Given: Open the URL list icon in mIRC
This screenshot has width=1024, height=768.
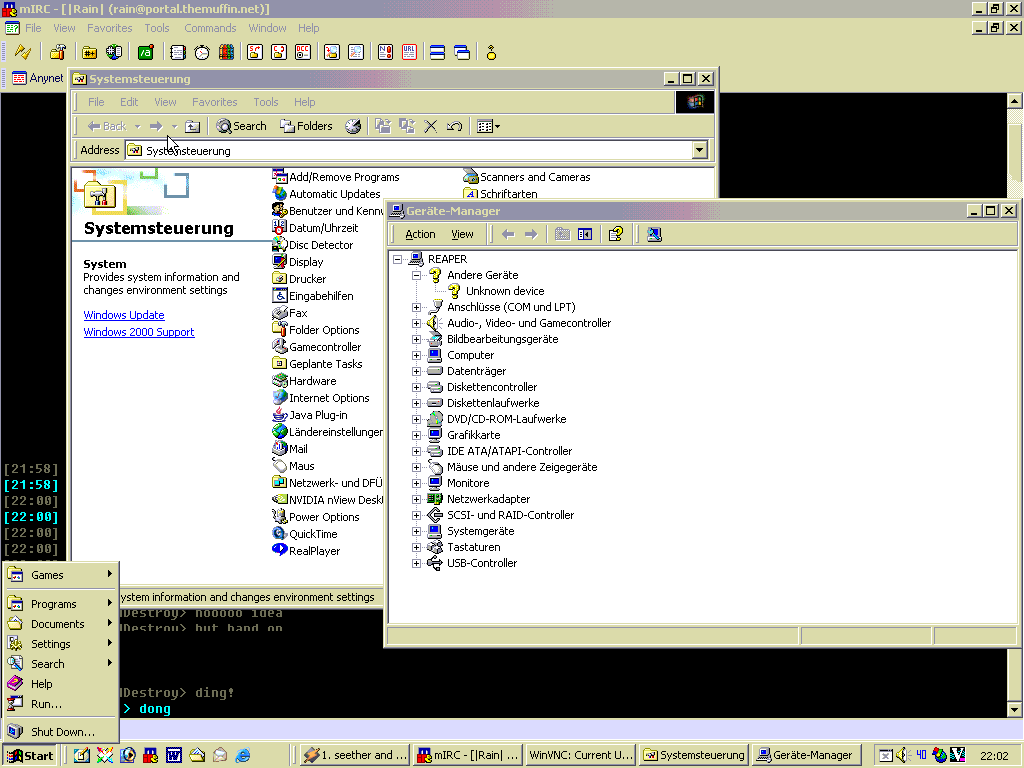Looking at the screenshot, I should pos(409,52).
